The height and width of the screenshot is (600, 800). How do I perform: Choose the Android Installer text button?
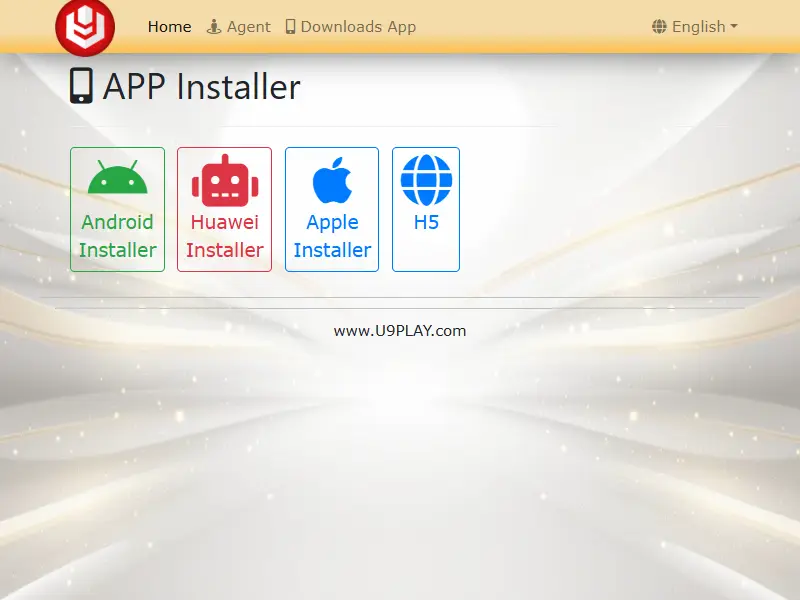(x=117, y=236)
